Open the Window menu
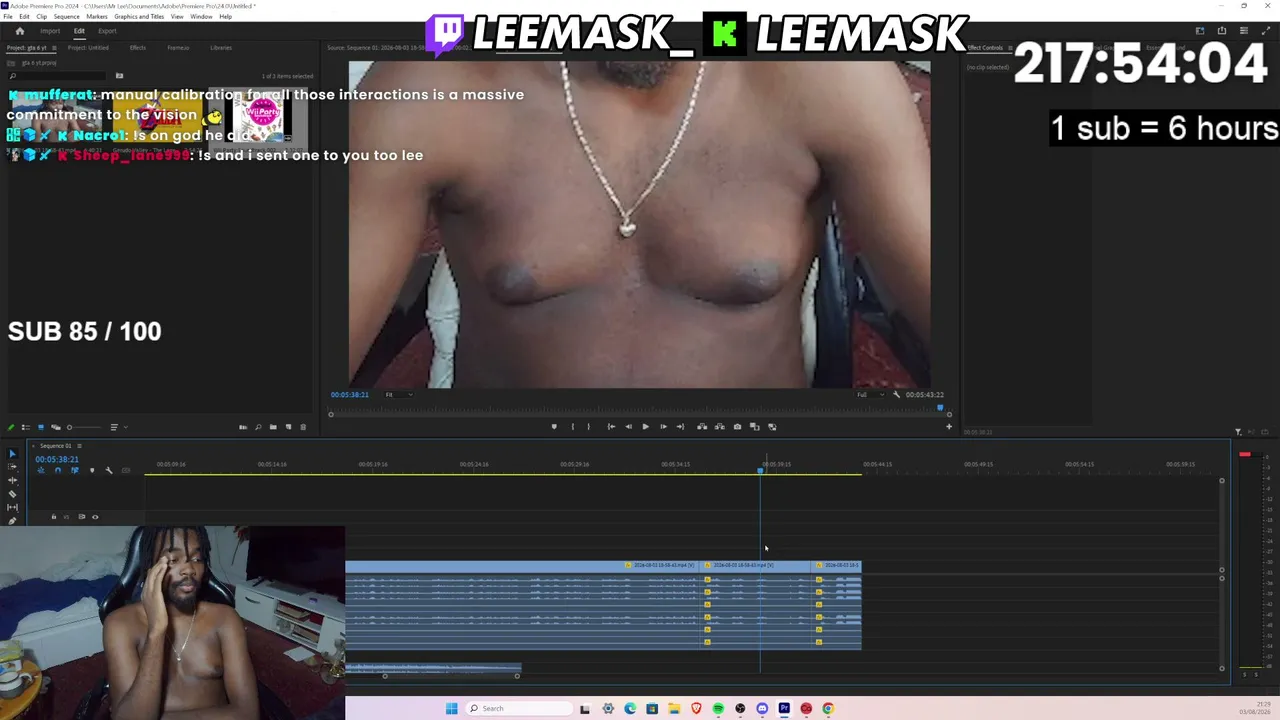 [x=201, y=17]
